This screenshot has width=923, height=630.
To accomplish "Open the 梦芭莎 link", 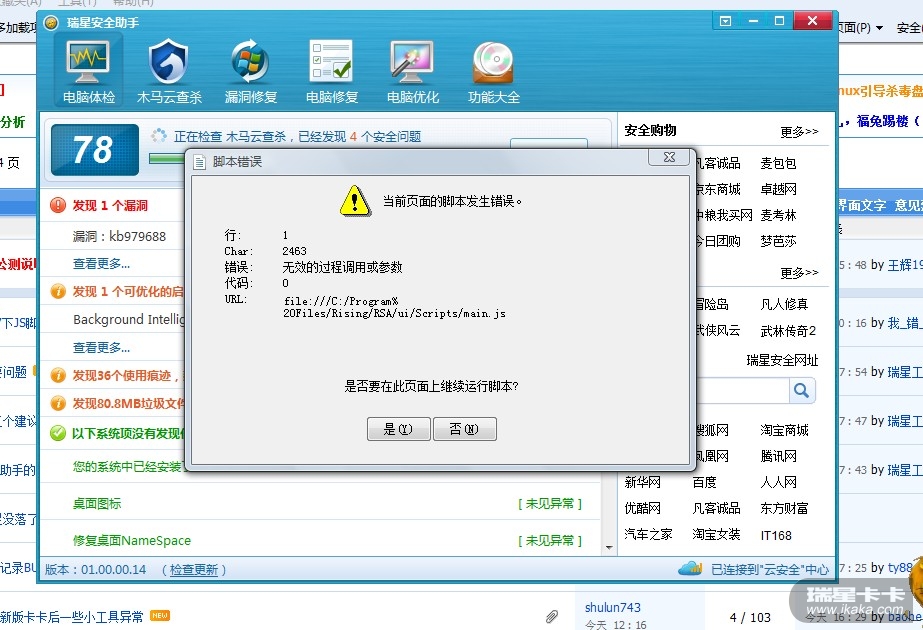I will (x=778, y=241).
